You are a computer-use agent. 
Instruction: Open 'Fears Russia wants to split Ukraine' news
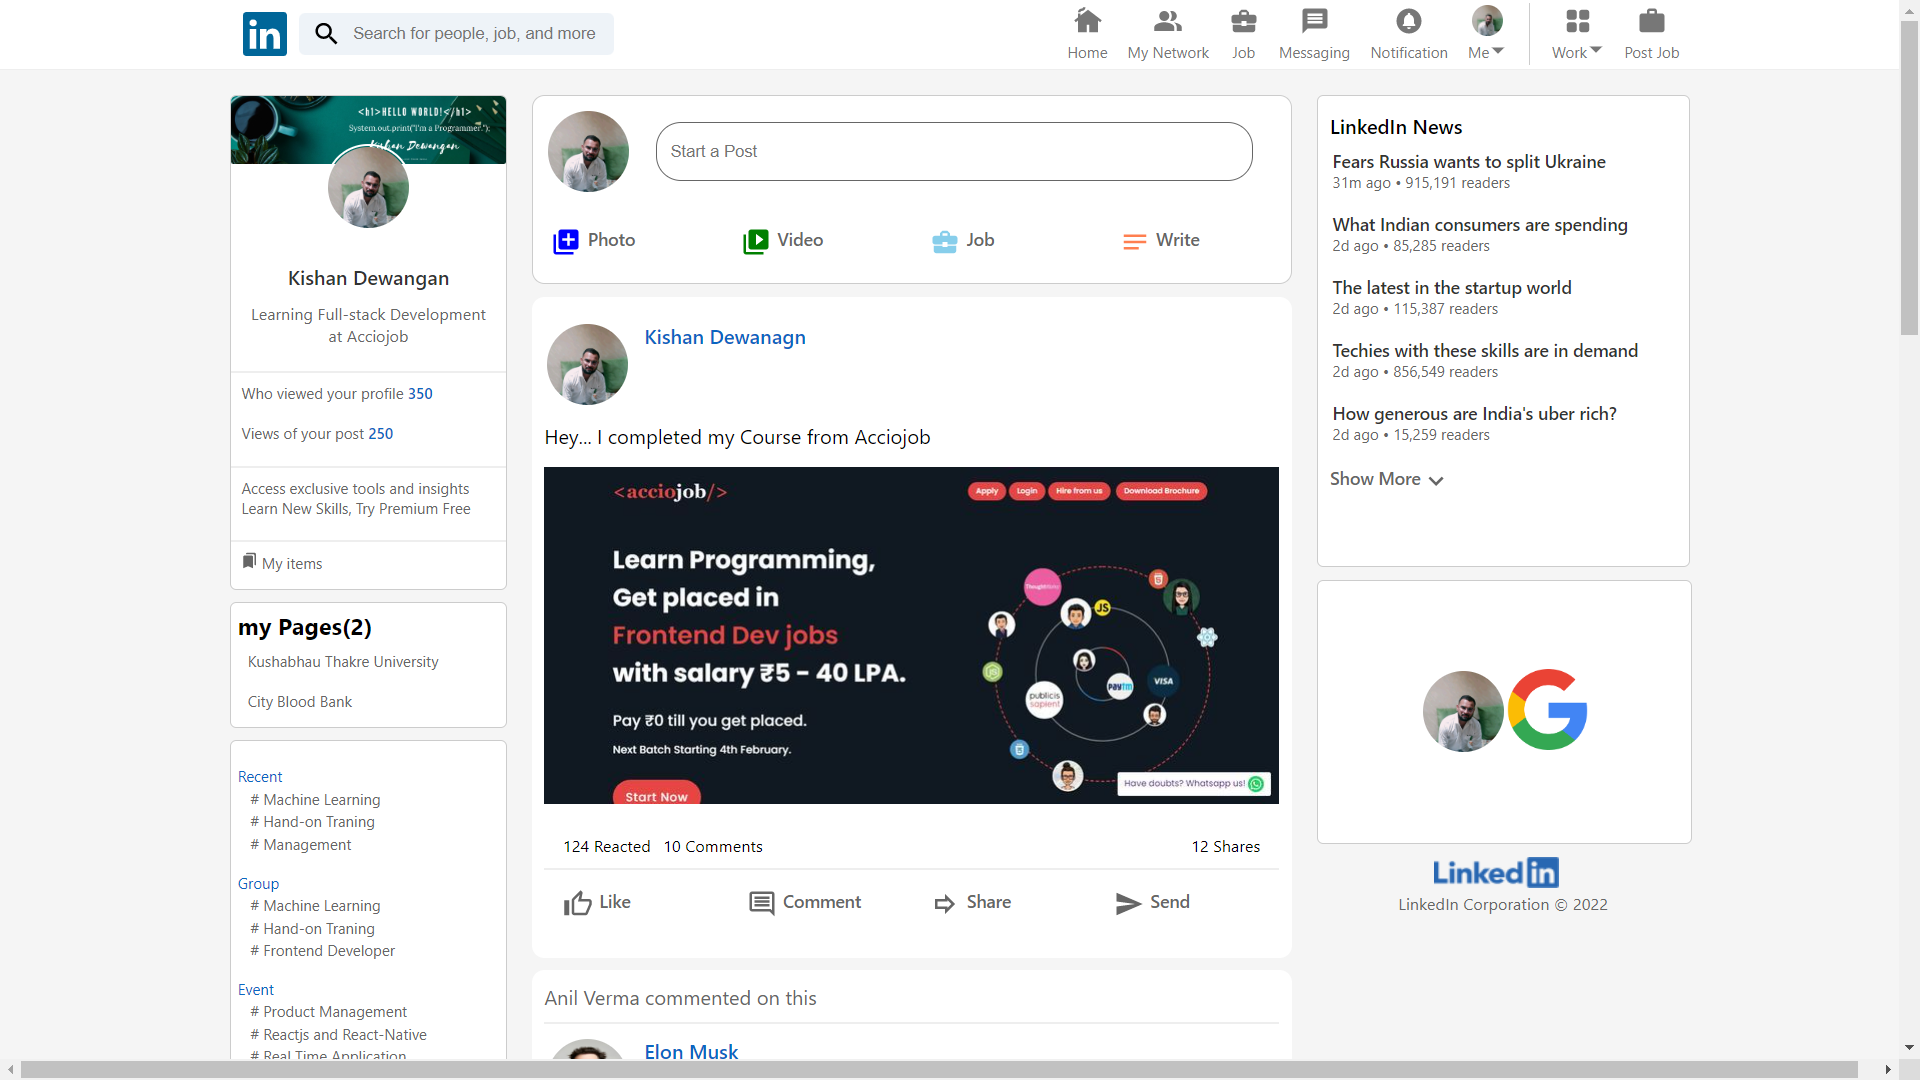click(x=1469, y=162)
